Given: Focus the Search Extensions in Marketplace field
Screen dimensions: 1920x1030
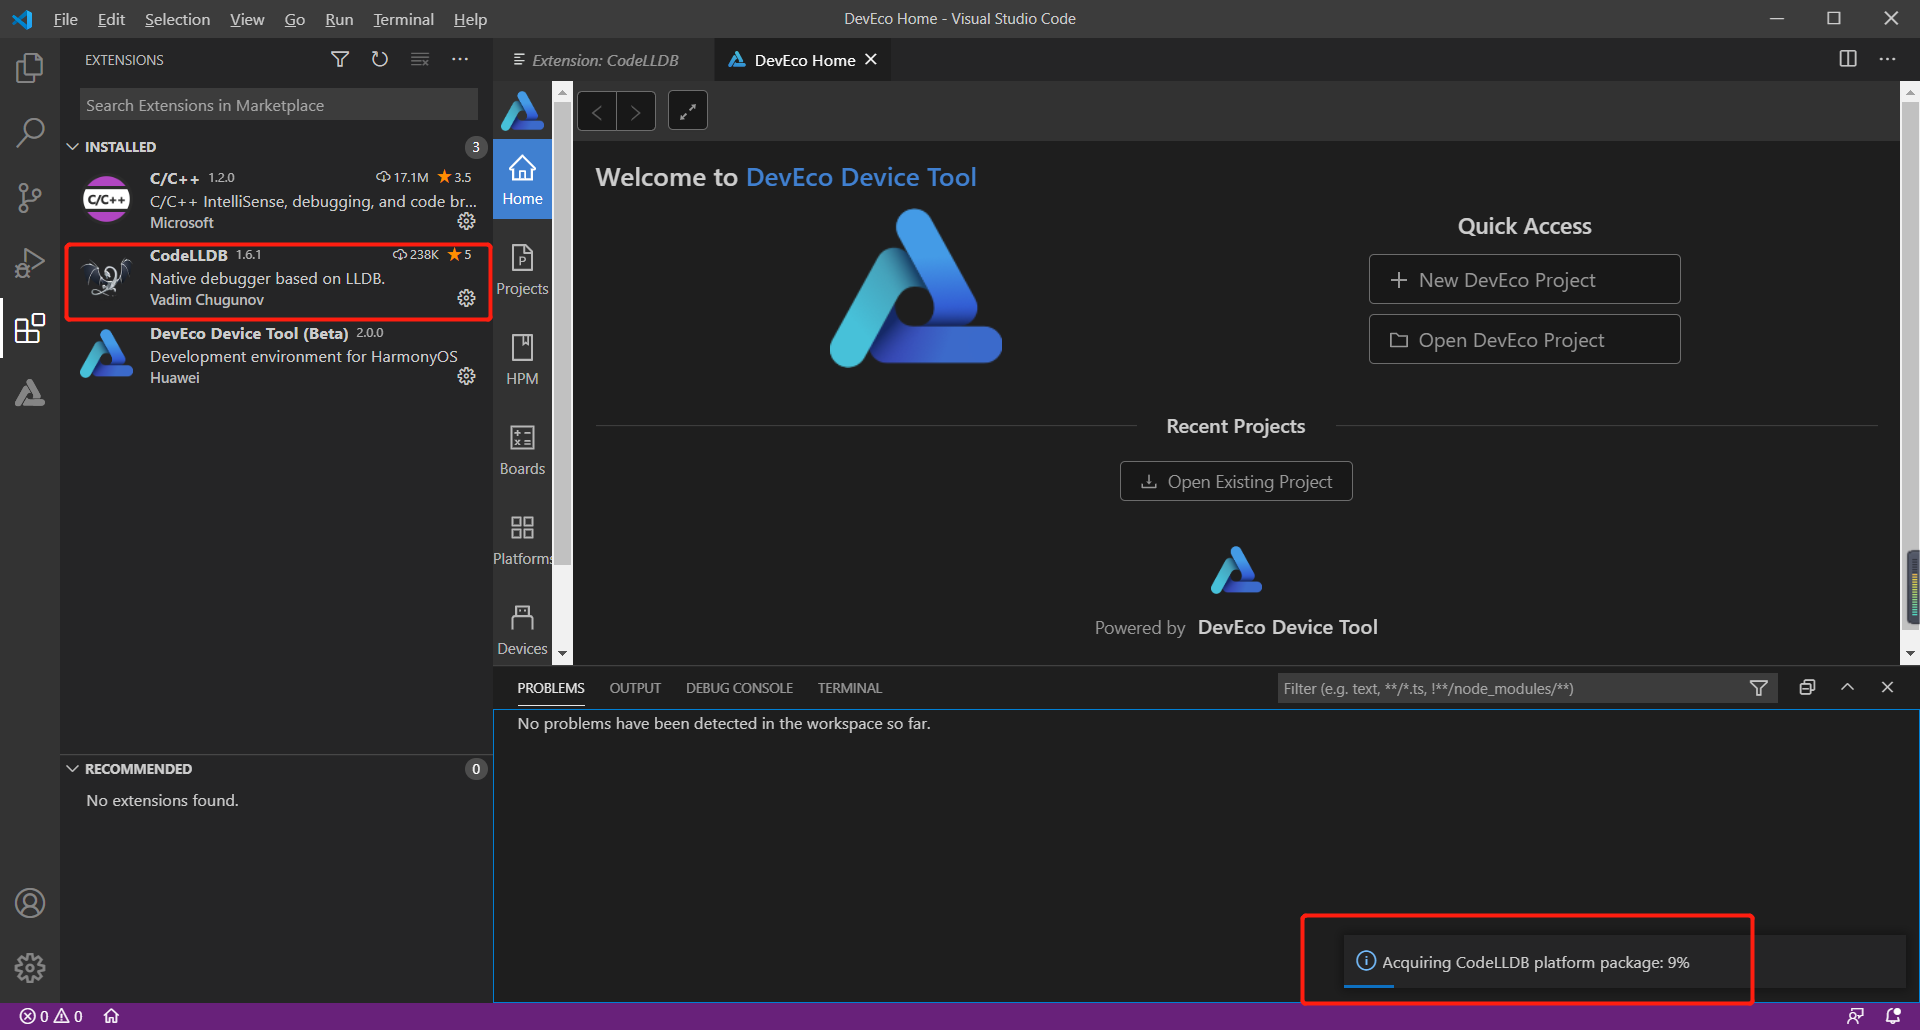Looking at the screenshot, I should coord(278,105).
